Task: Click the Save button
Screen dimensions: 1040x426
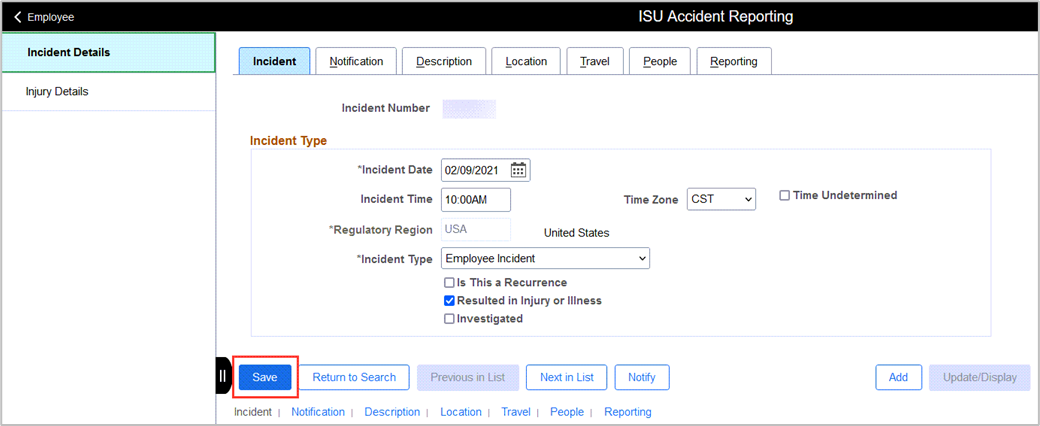Action: pyautogui.click(x=265, y=377)
